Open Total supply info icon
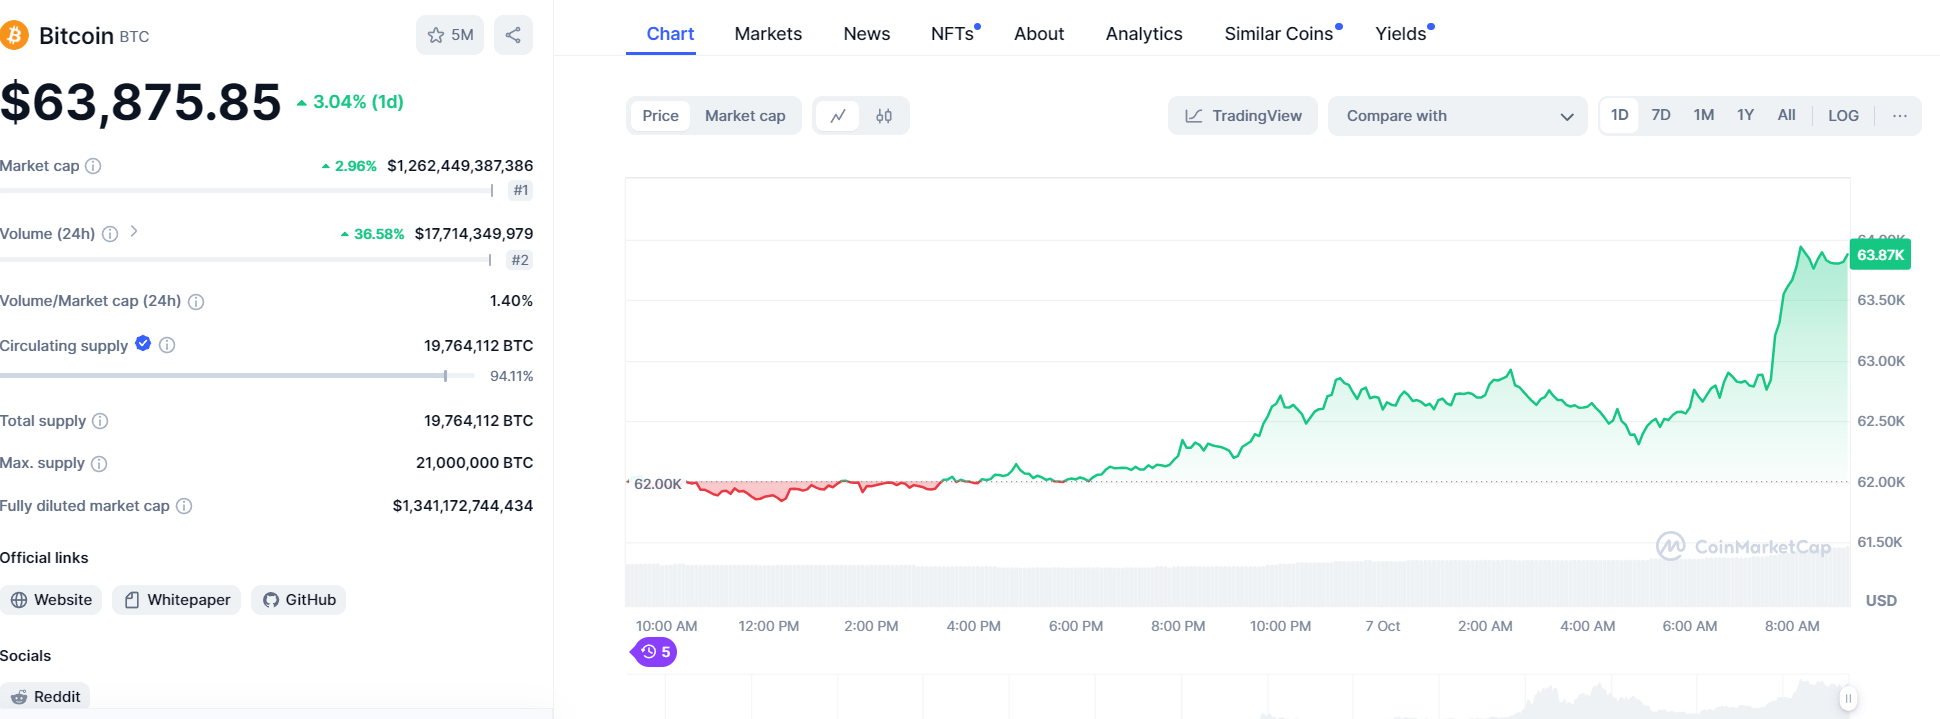 [100, 421]
